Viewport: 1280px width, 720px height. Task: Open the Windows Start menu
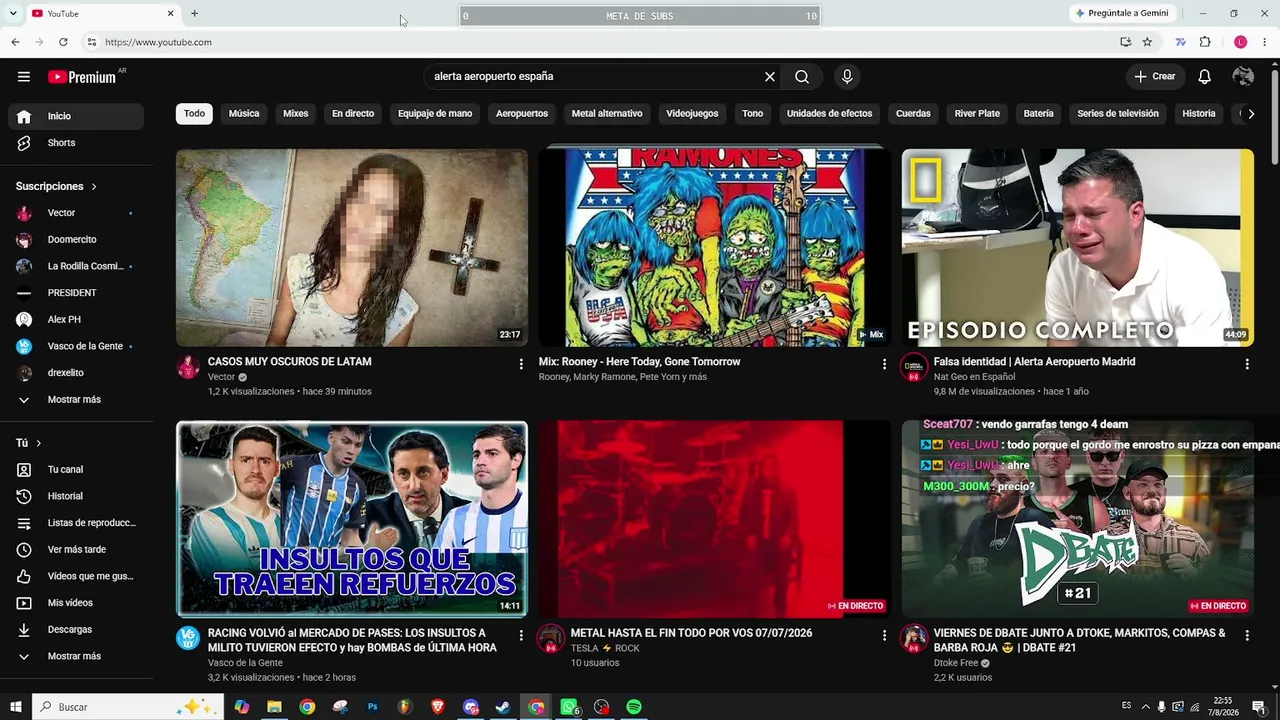click(x=15, y=707)
